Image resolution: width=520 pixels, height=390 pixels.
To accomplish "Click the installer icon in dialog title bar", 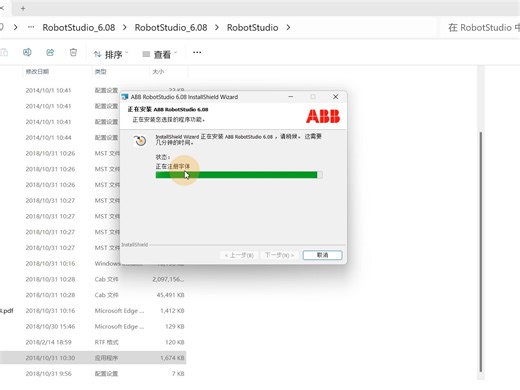I will 125,97.
